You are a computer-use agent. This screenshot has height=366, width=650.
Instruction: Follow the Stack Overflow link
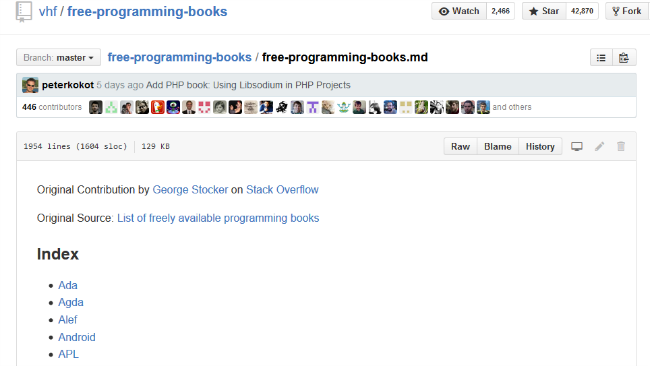(x=282, y=190)
